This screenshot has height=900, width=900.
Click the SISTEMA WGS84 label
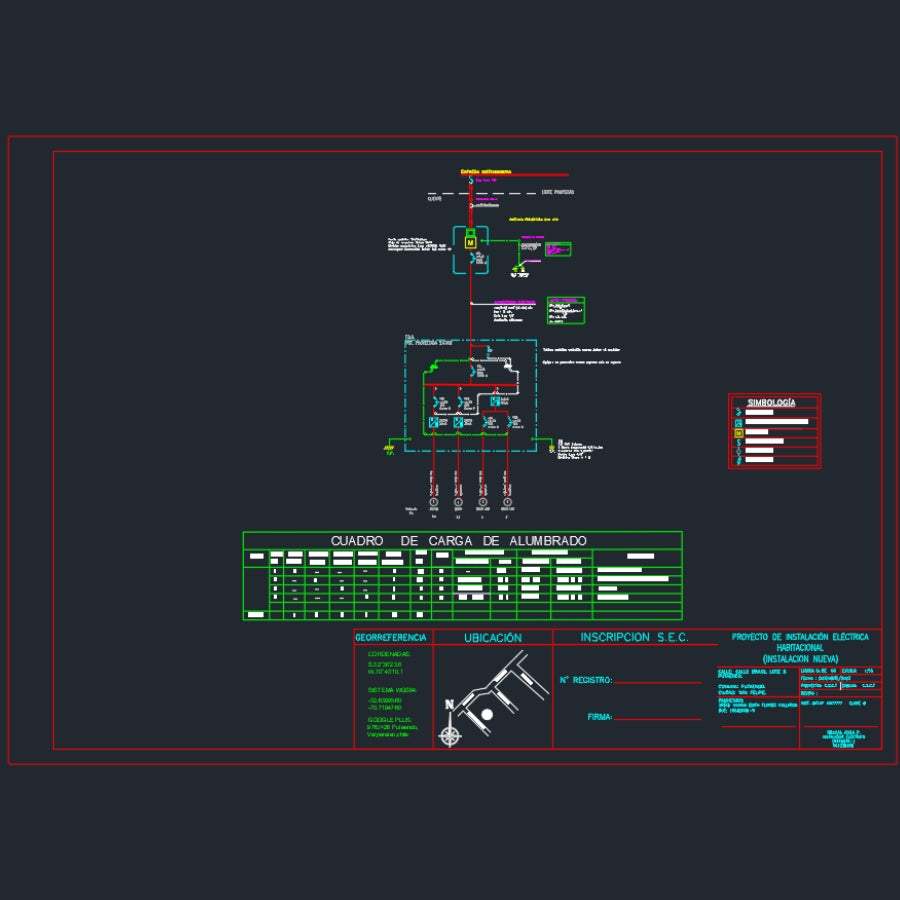click(391, 690)
